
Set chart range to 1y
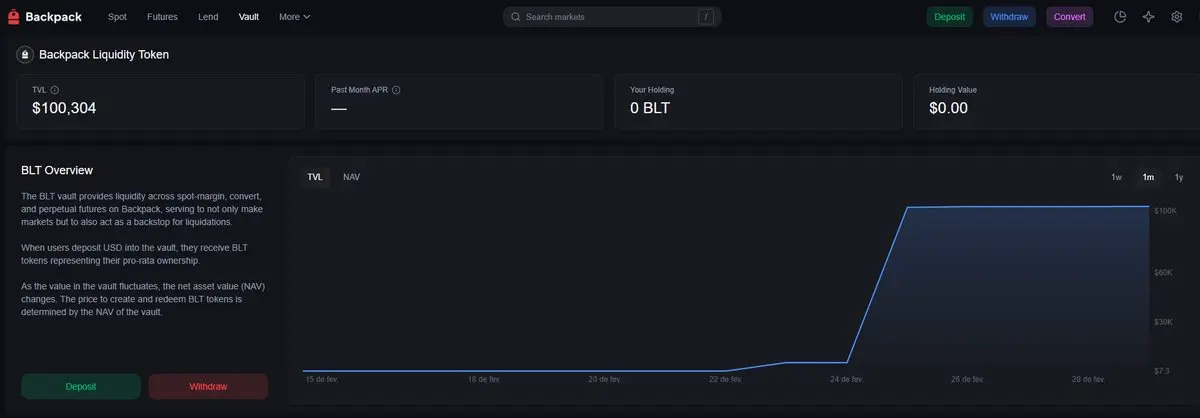click(1179, 177)
